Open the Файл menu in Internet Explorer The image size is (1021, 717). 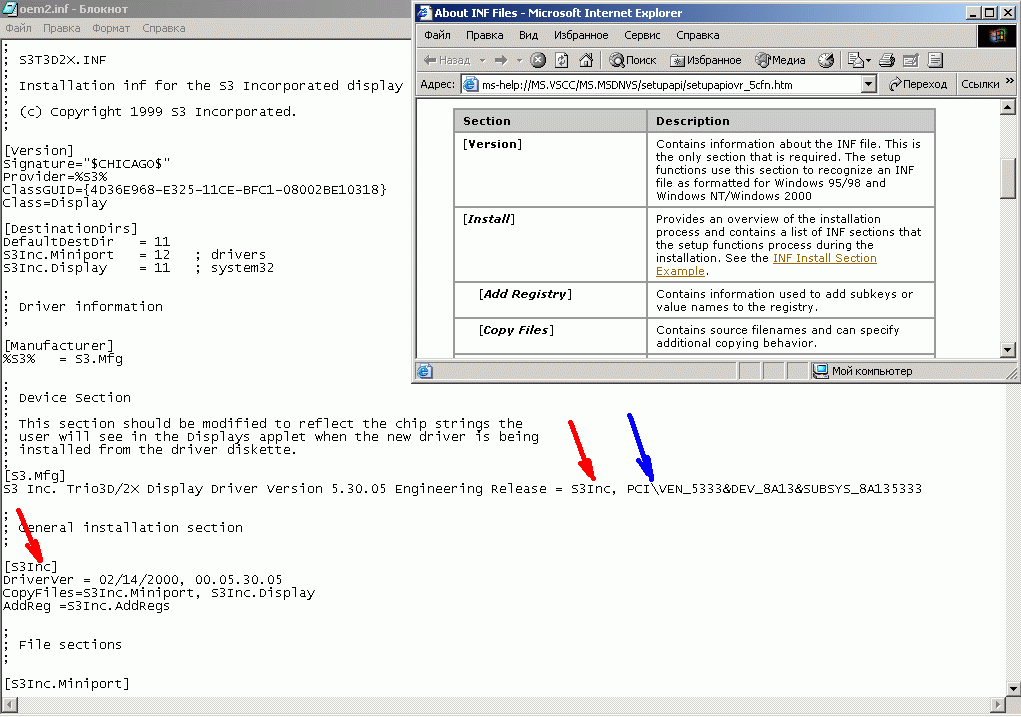point(437,35)
